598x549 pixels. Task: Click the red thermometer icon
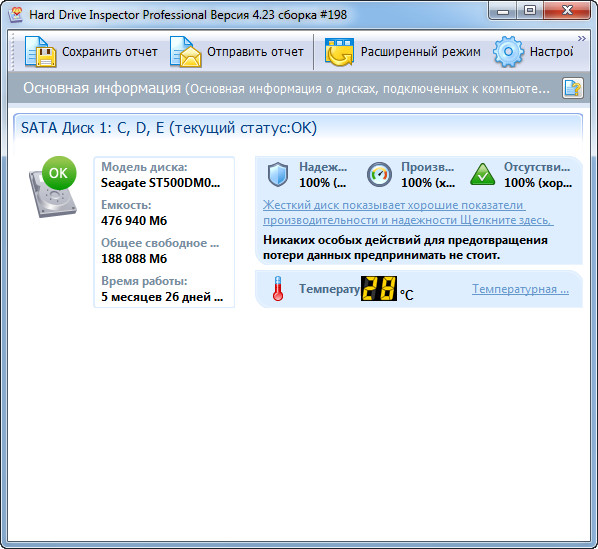click(278, 289)
